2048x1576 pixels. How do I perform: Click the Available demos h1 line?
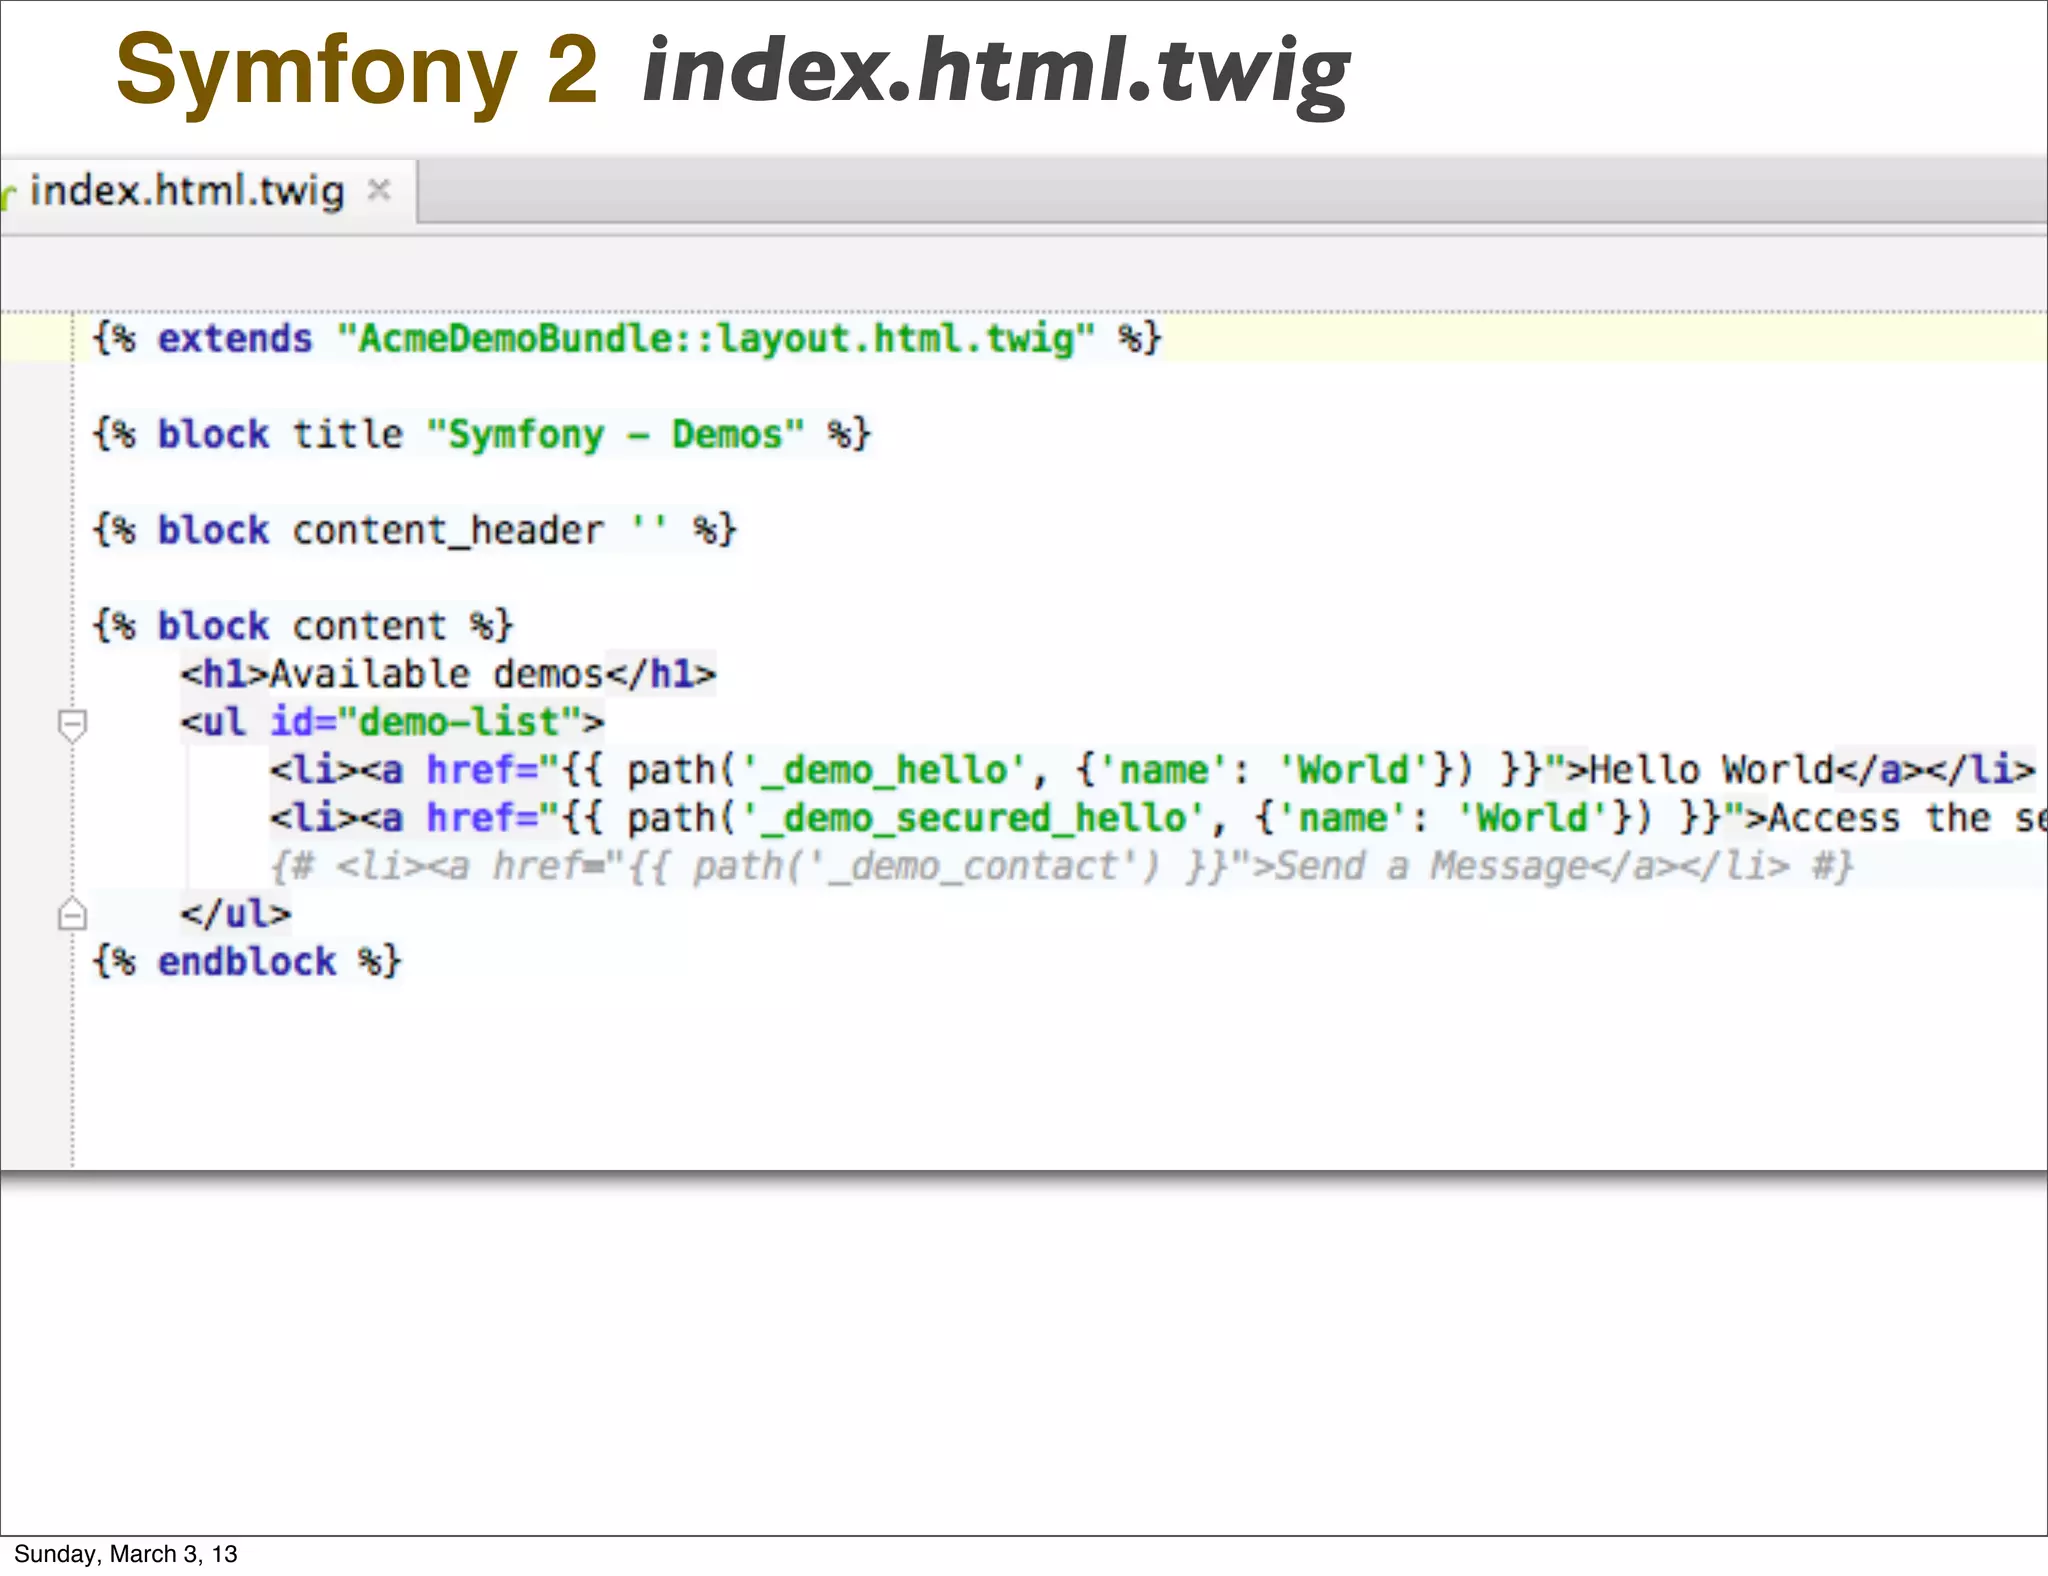coord(448,674)
